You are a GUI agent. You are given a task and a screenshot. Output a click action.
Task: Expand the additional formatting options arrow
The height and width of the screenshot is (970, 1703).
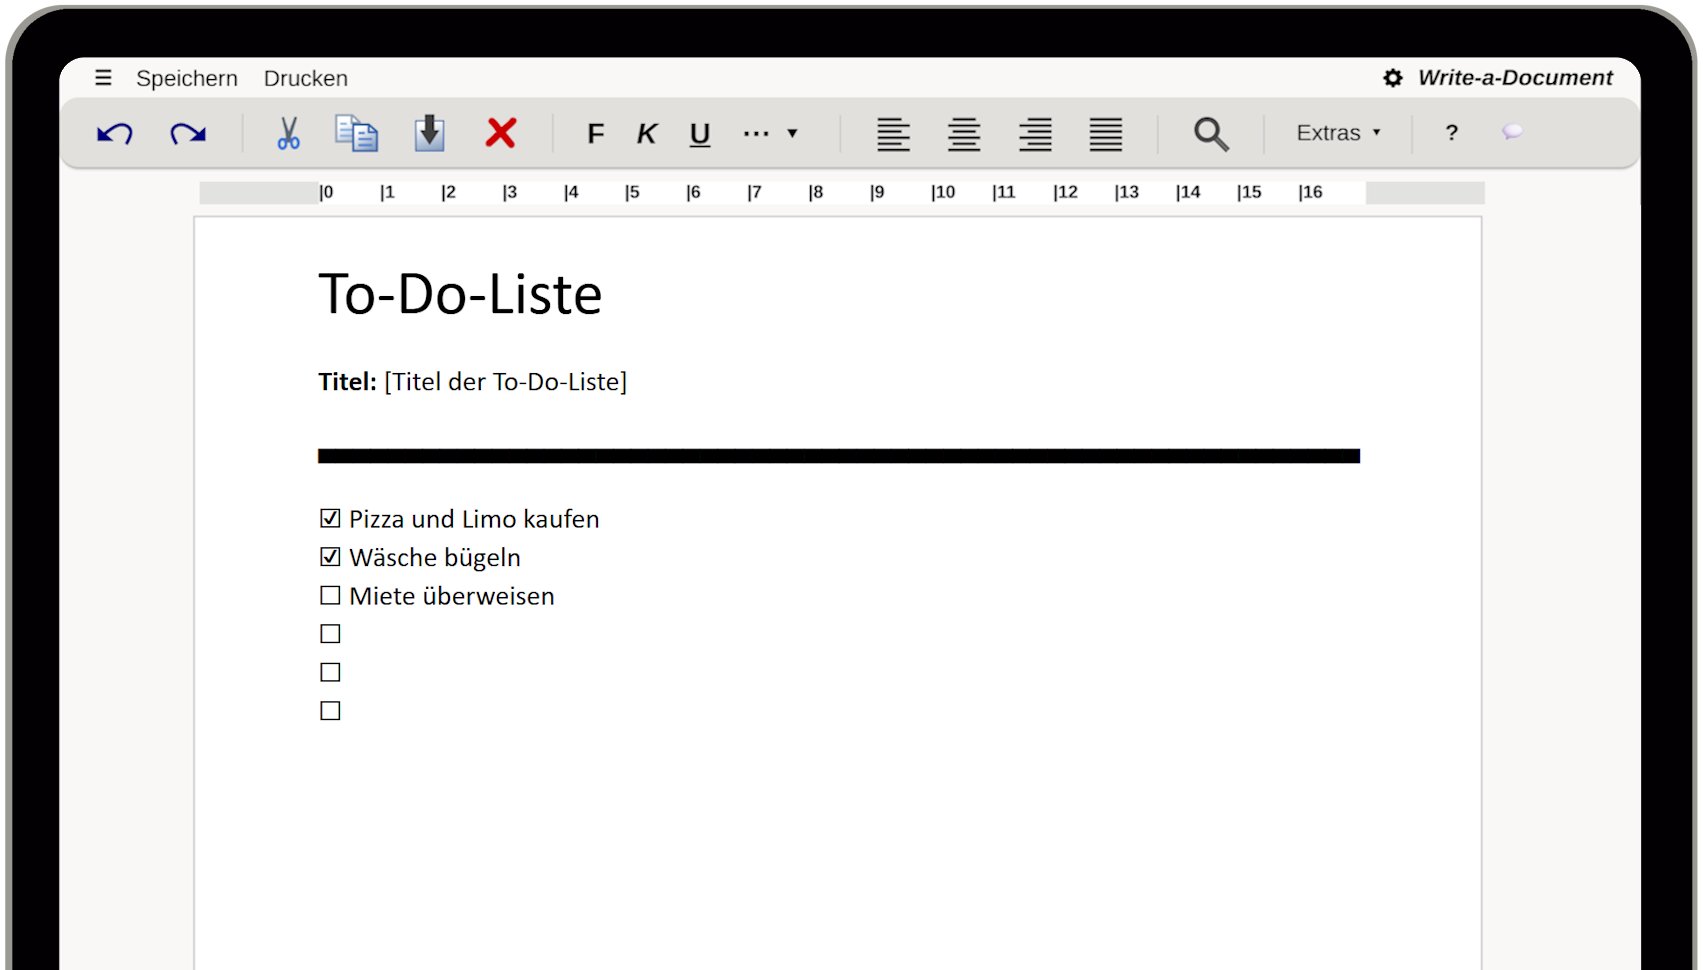click(x=791, y=133)
